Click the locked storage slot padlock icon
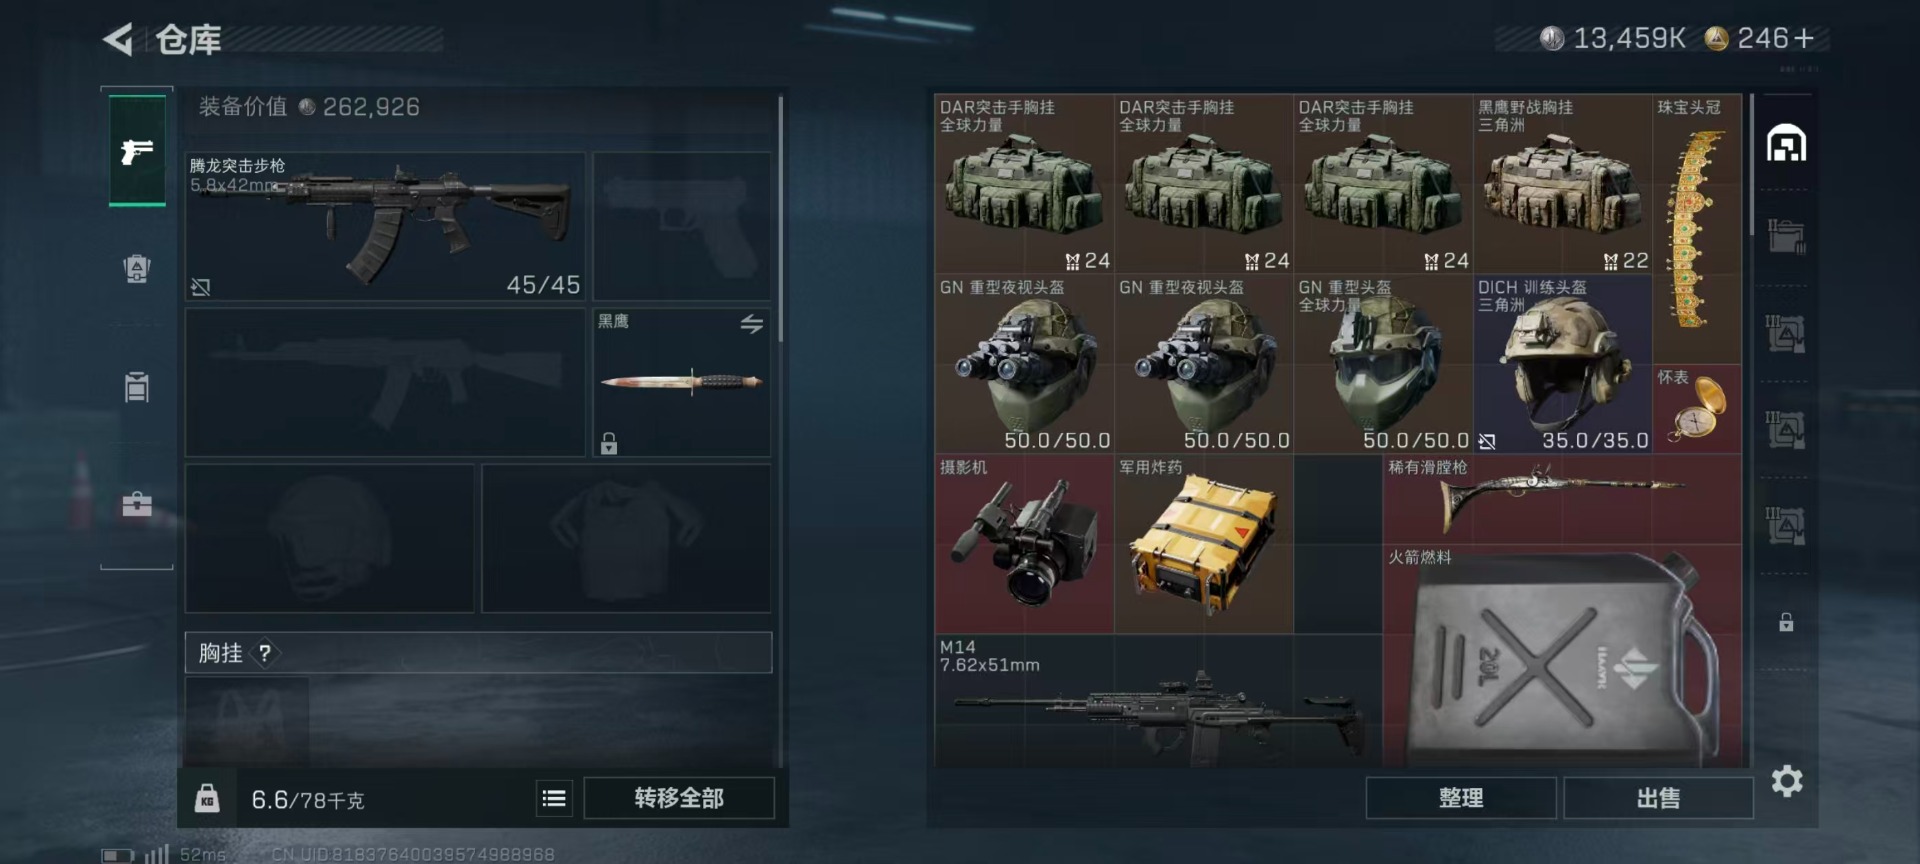This screenshot has width=1920, height=864. click(1786, 622)
